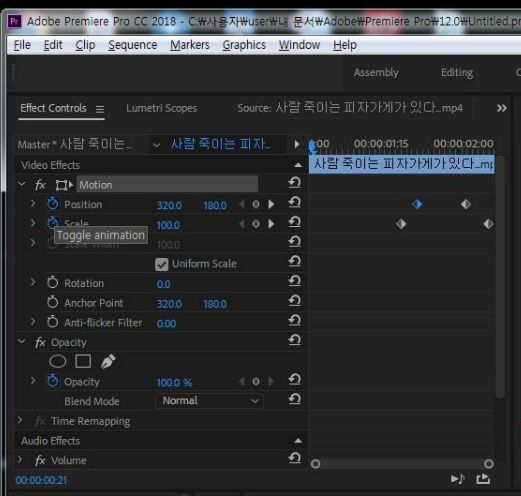The width and height of the screenshot is (521, 496).
Task: Collapse the Opacity effect group
Action: (22, 341)
